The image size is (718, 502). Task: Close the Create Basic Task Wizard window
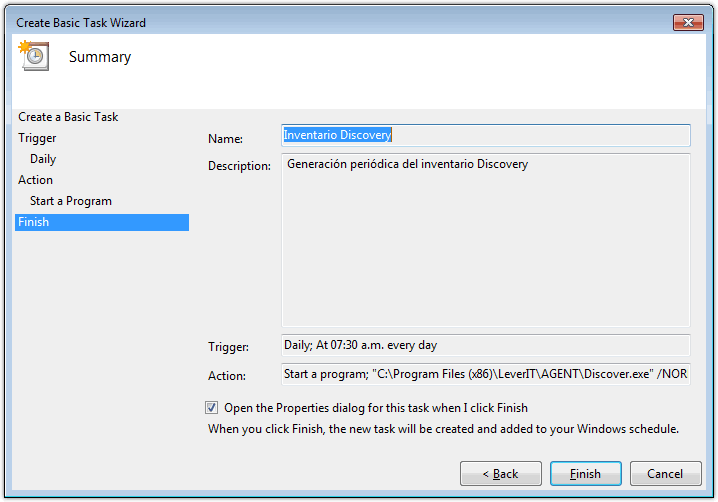coord(688,22)
